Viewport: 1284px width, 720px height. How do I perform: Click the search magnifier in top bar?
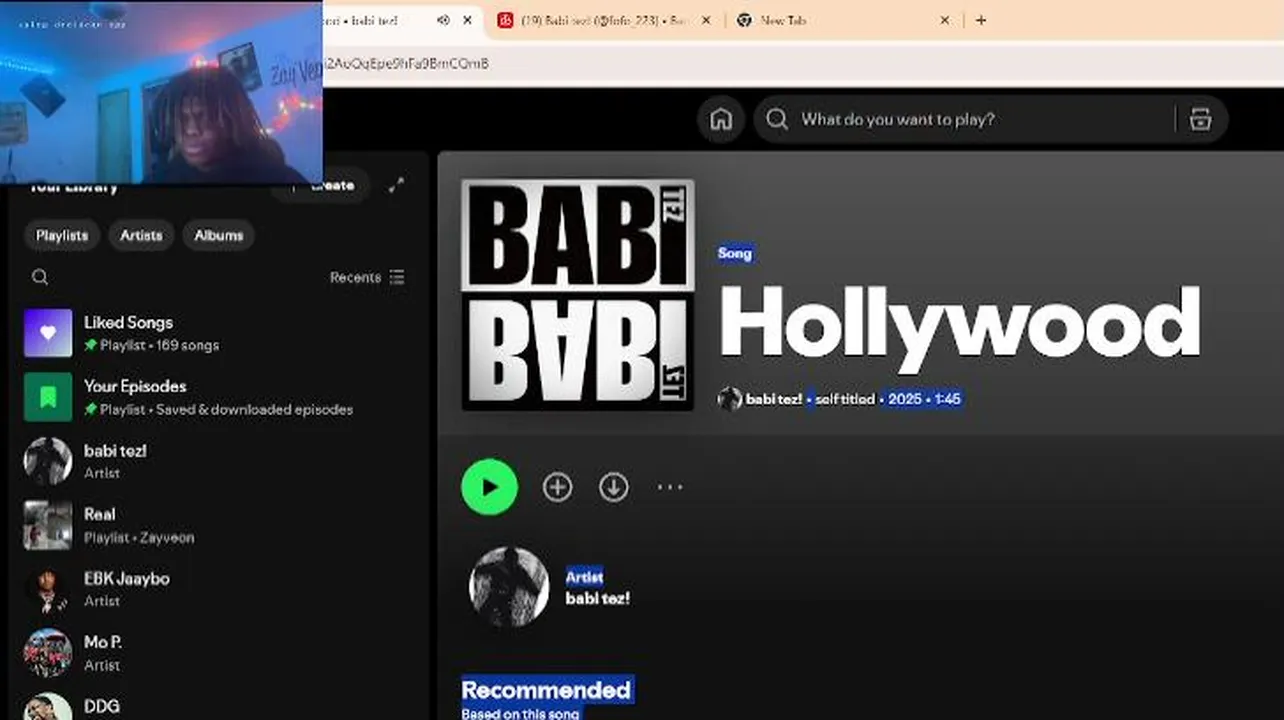tap(777, 119)
